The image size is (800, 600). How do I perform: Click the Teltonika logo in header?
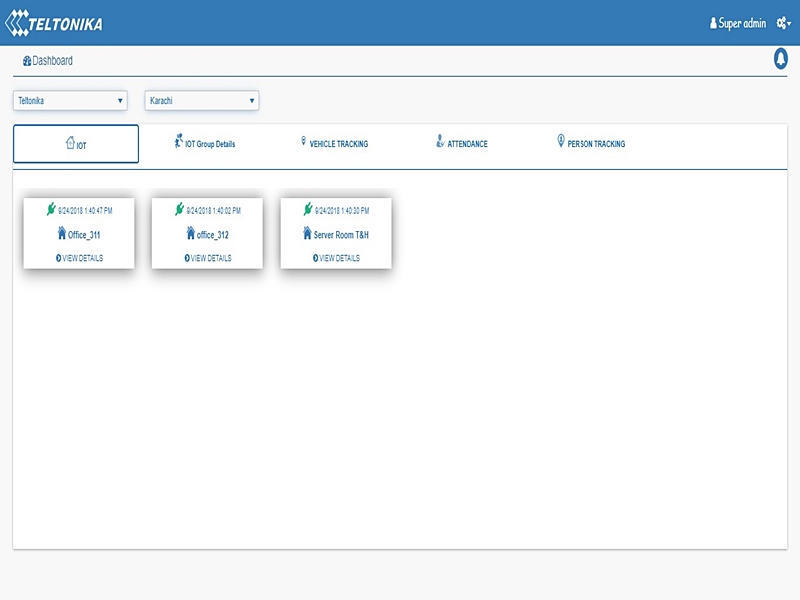click(x=54, y=22)
